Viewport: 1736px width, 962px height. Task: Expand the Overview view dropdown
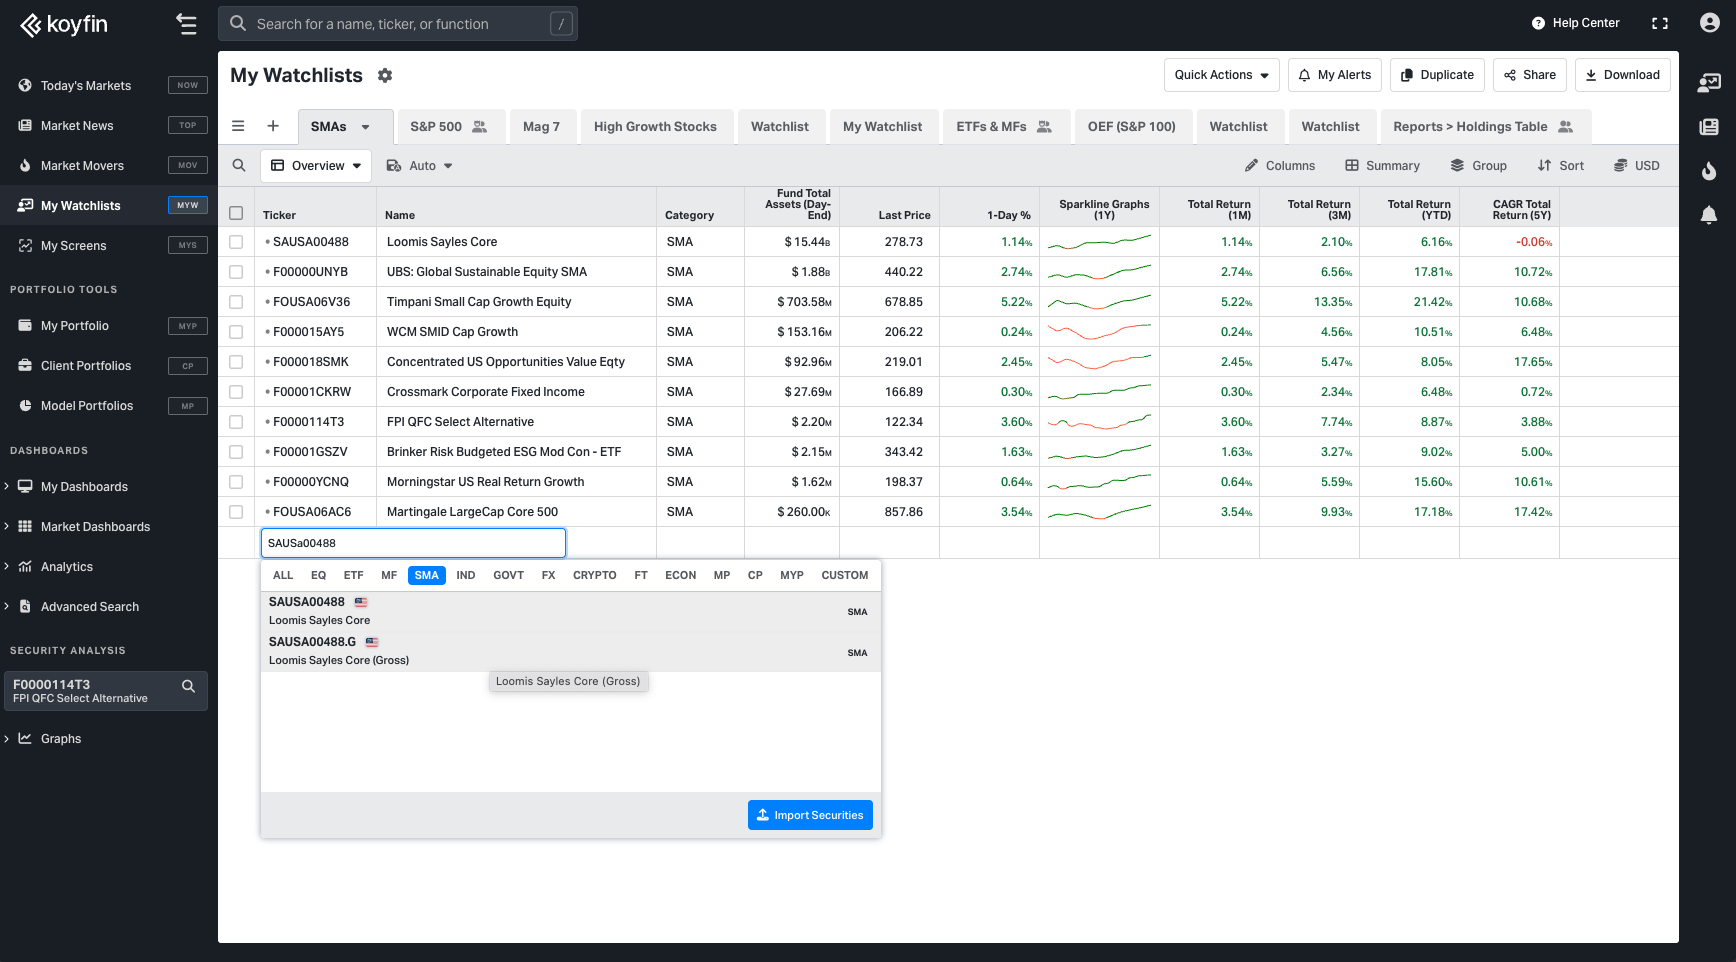[x=316, y=166]
